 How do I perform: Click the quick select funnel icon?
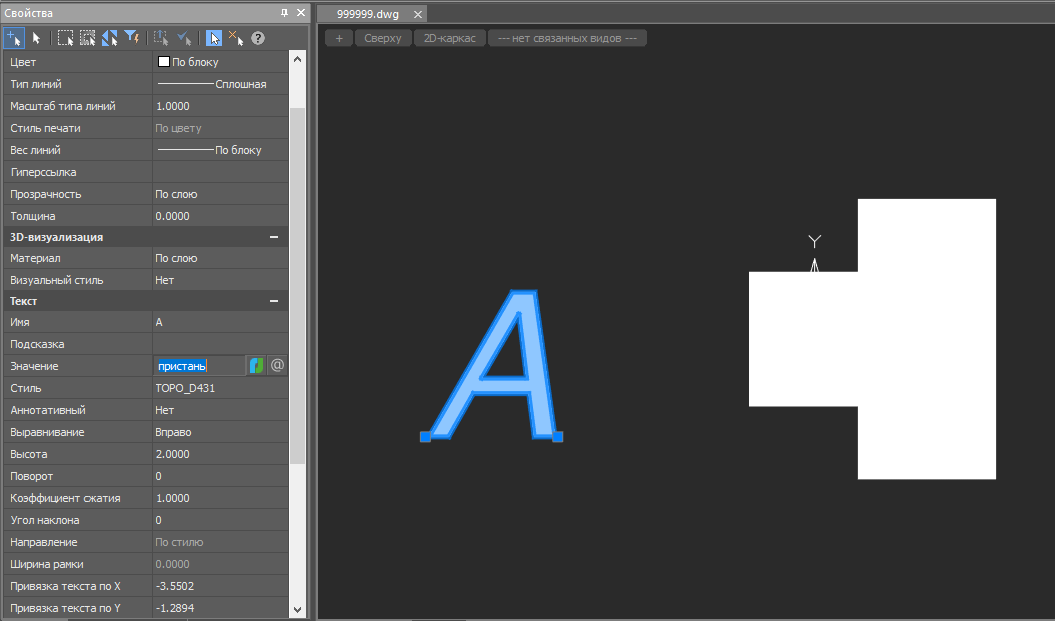click(132, 38)
